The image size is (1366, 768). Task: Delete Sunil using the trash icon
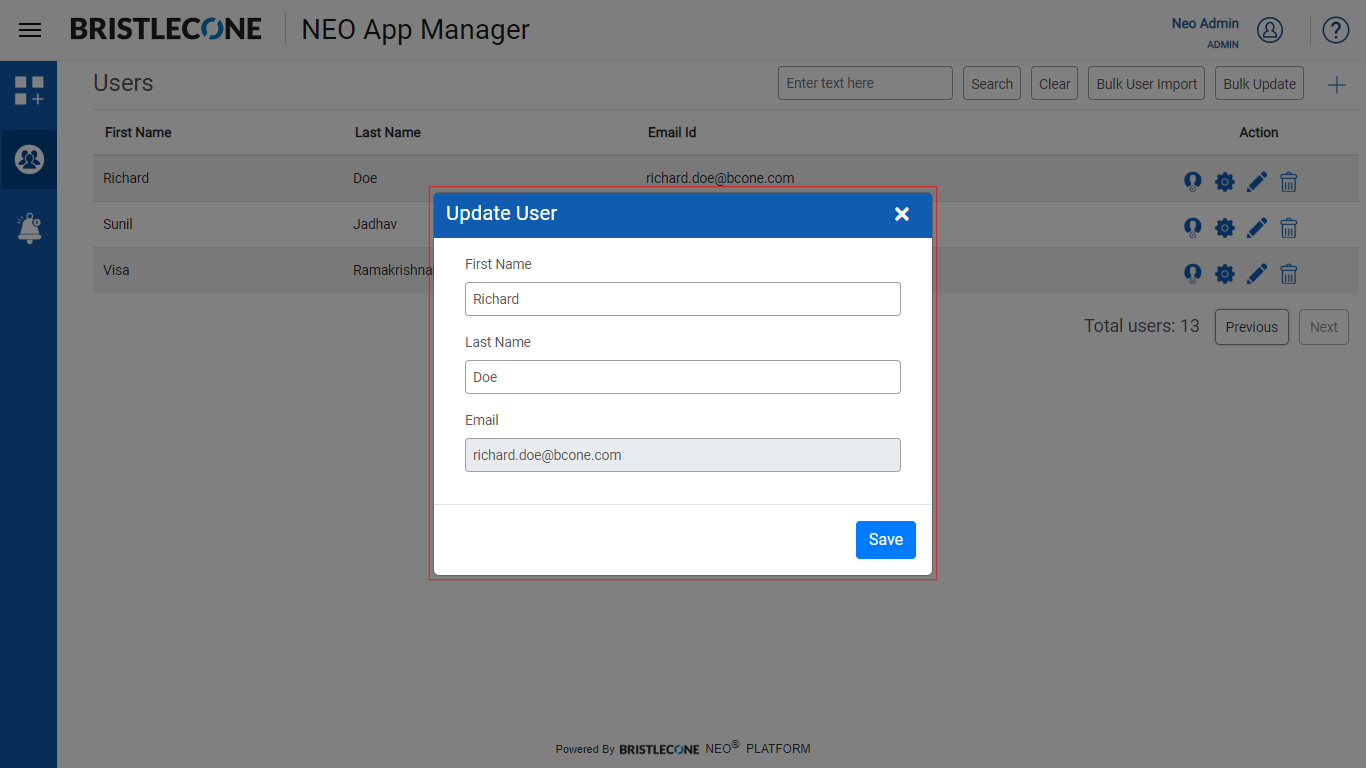(1289, 227)
